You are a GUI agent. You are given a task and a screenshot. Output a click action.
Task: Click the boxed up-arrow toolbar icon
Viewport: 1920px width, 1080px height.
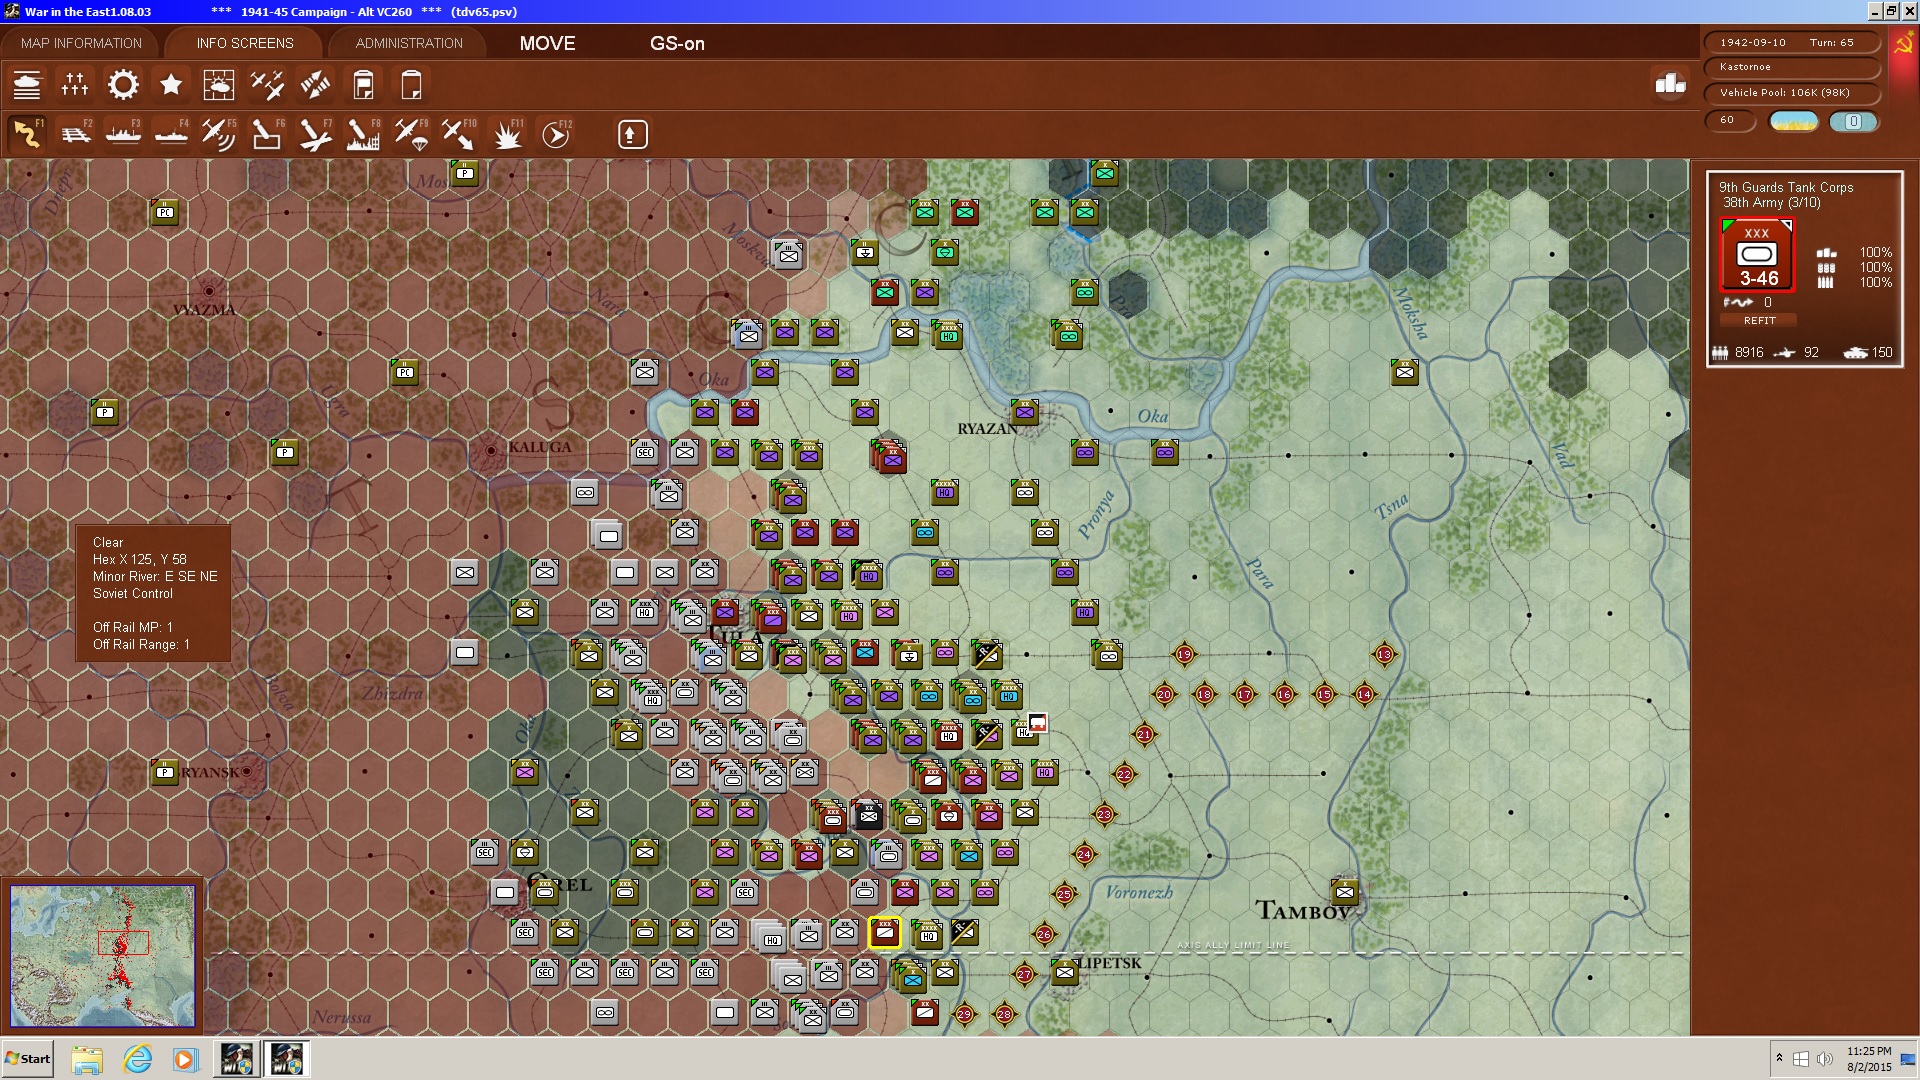632,134
